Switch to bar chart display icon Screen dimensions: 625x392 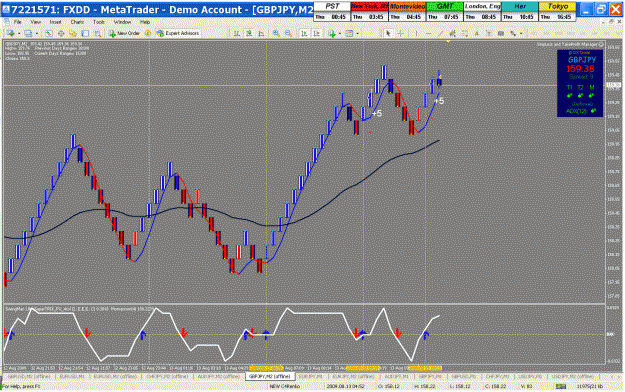(237, 34)
